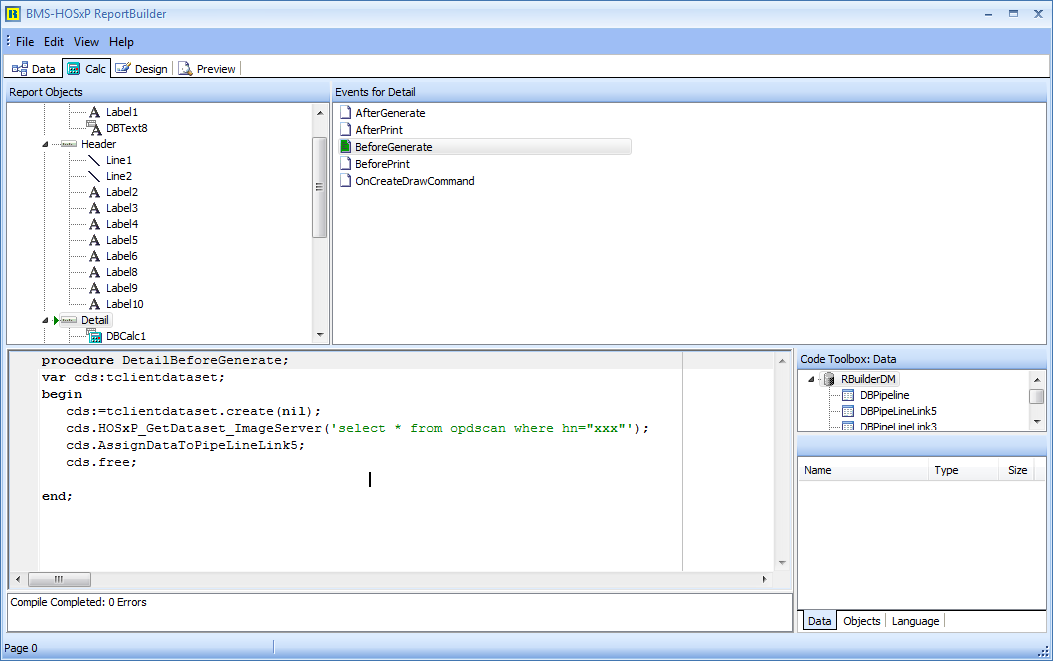1053x661 pixels.
Task: Click the BeforePrint event page icon
Action: (x=346, y=163)
